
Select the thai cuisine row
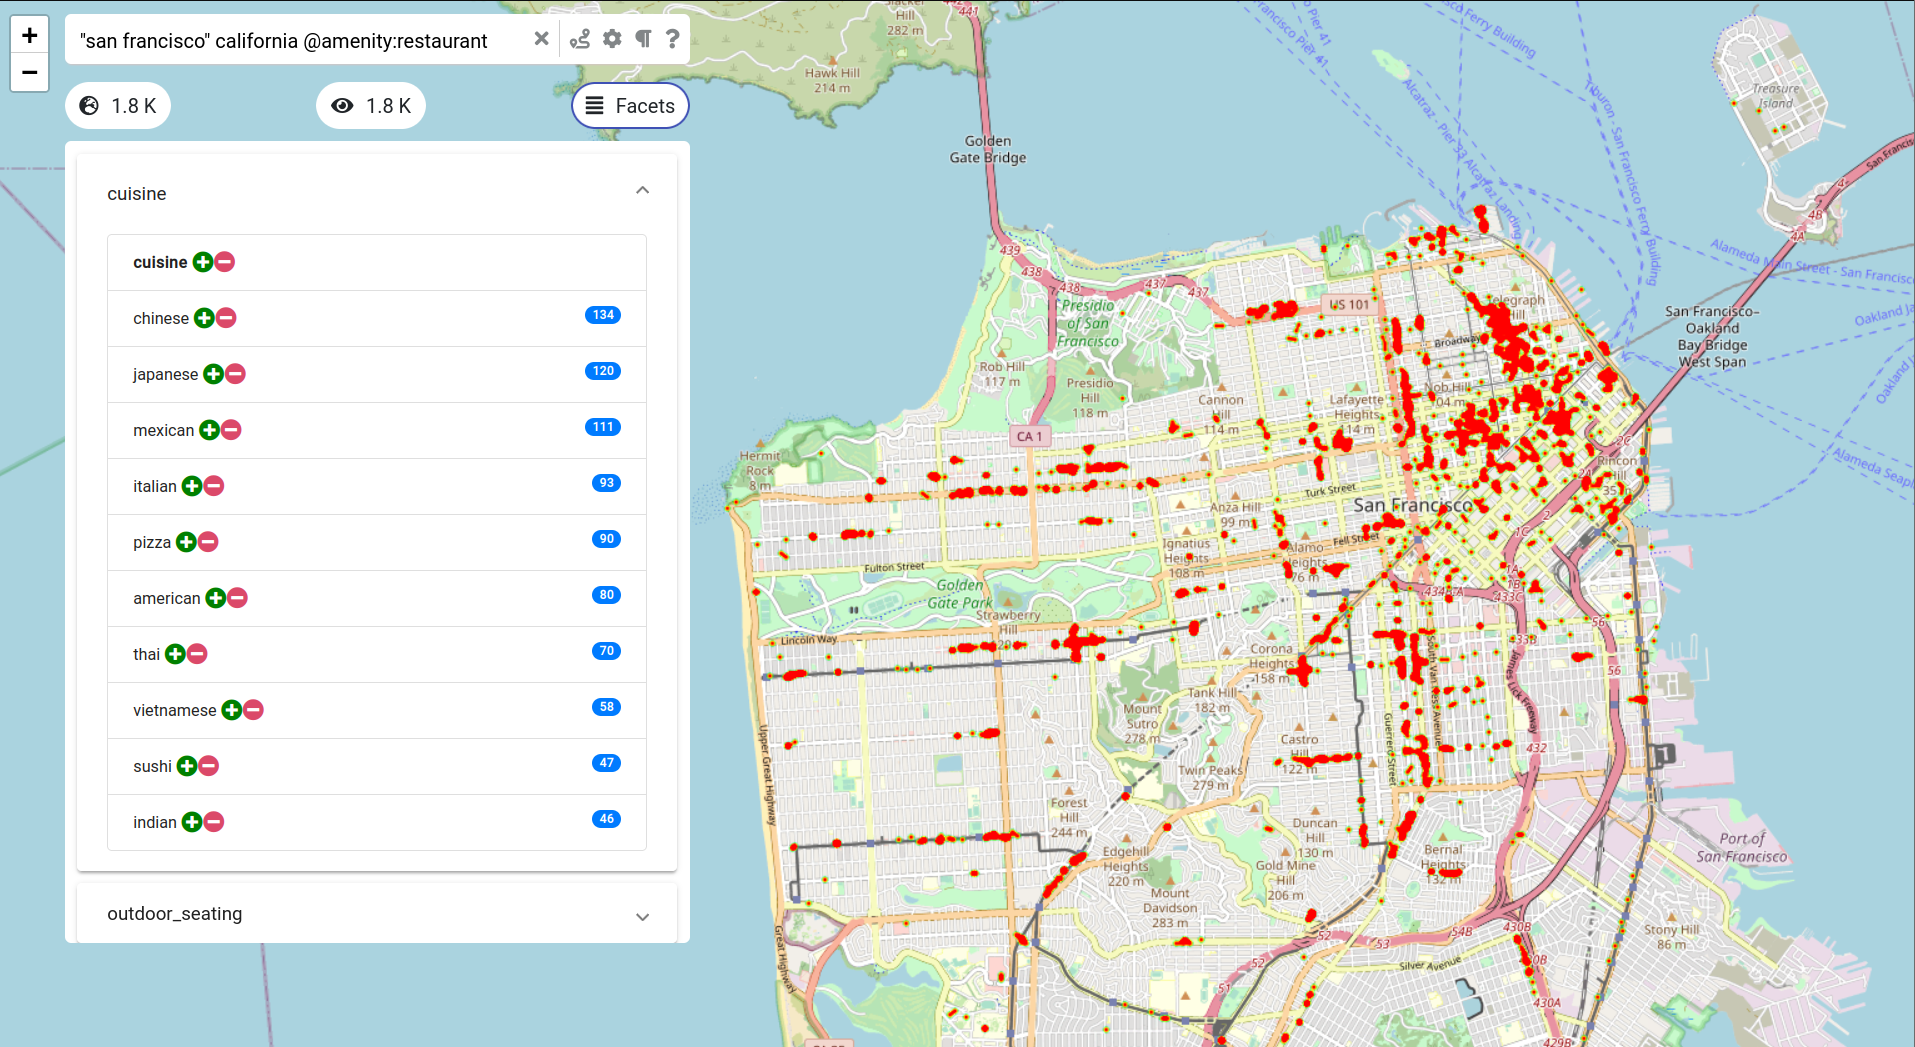click(x=146, y=654)
